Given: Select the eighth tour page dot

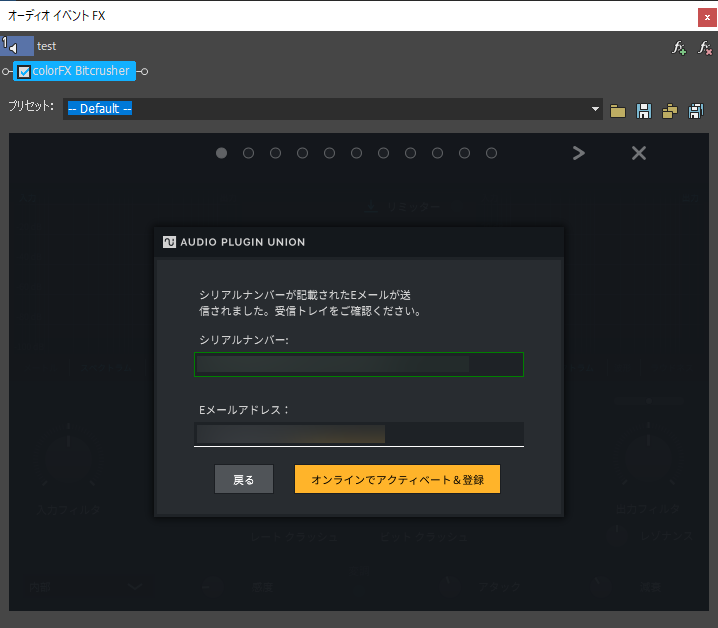Looking at the screenshot, I should [x=411, y=153].
